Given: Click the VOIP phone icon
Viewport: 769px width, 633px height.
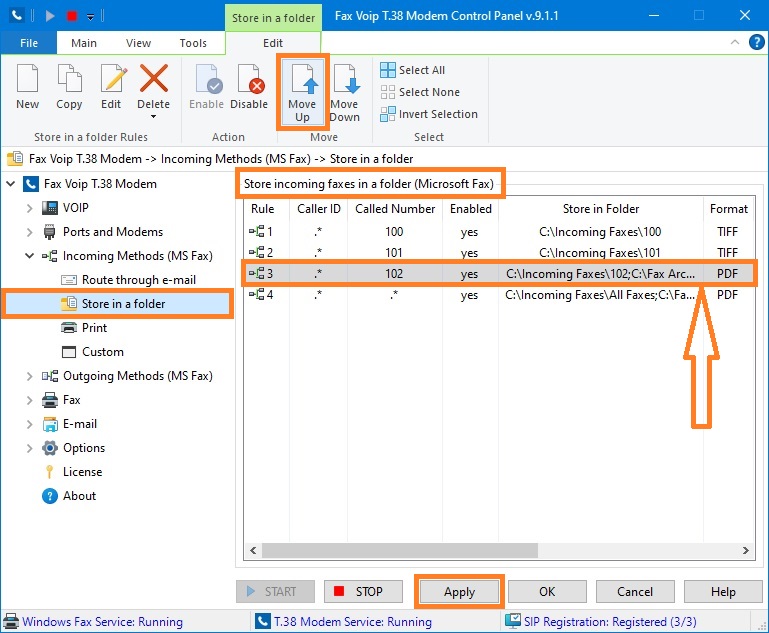Looking at the screenshot, I should 50,208.
